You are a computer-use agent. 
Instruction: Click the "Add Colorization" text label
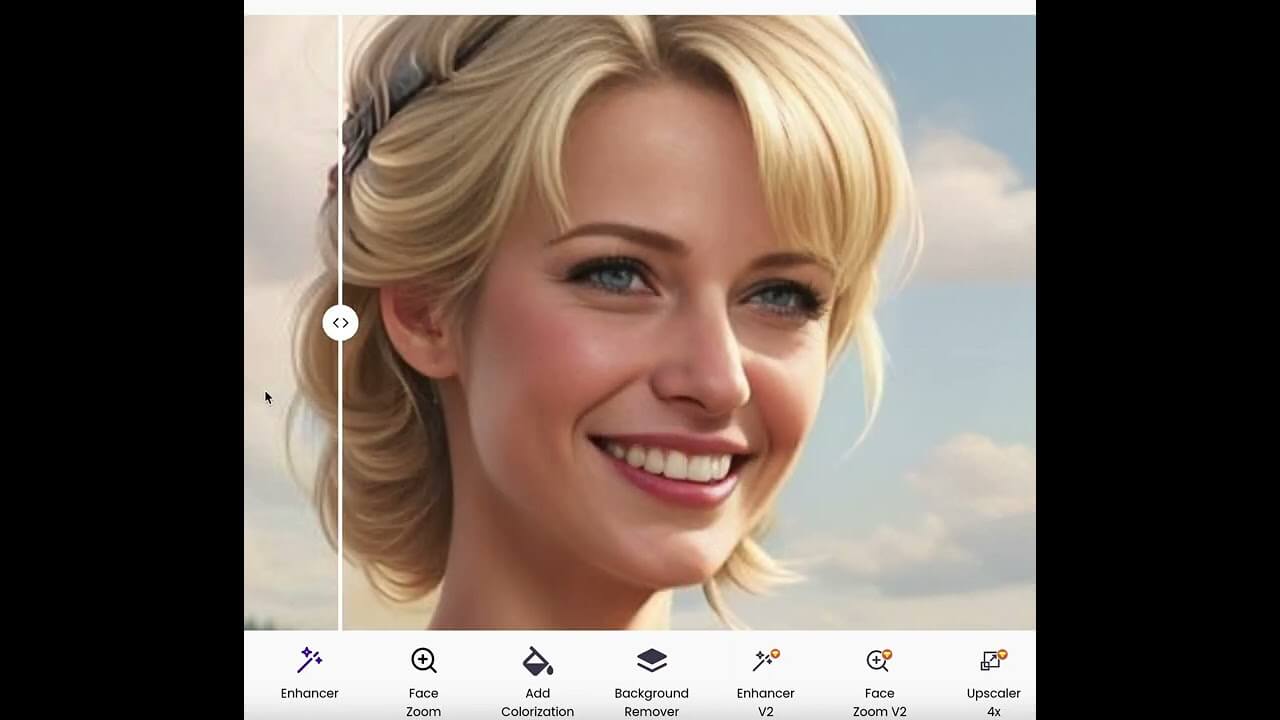537,702
